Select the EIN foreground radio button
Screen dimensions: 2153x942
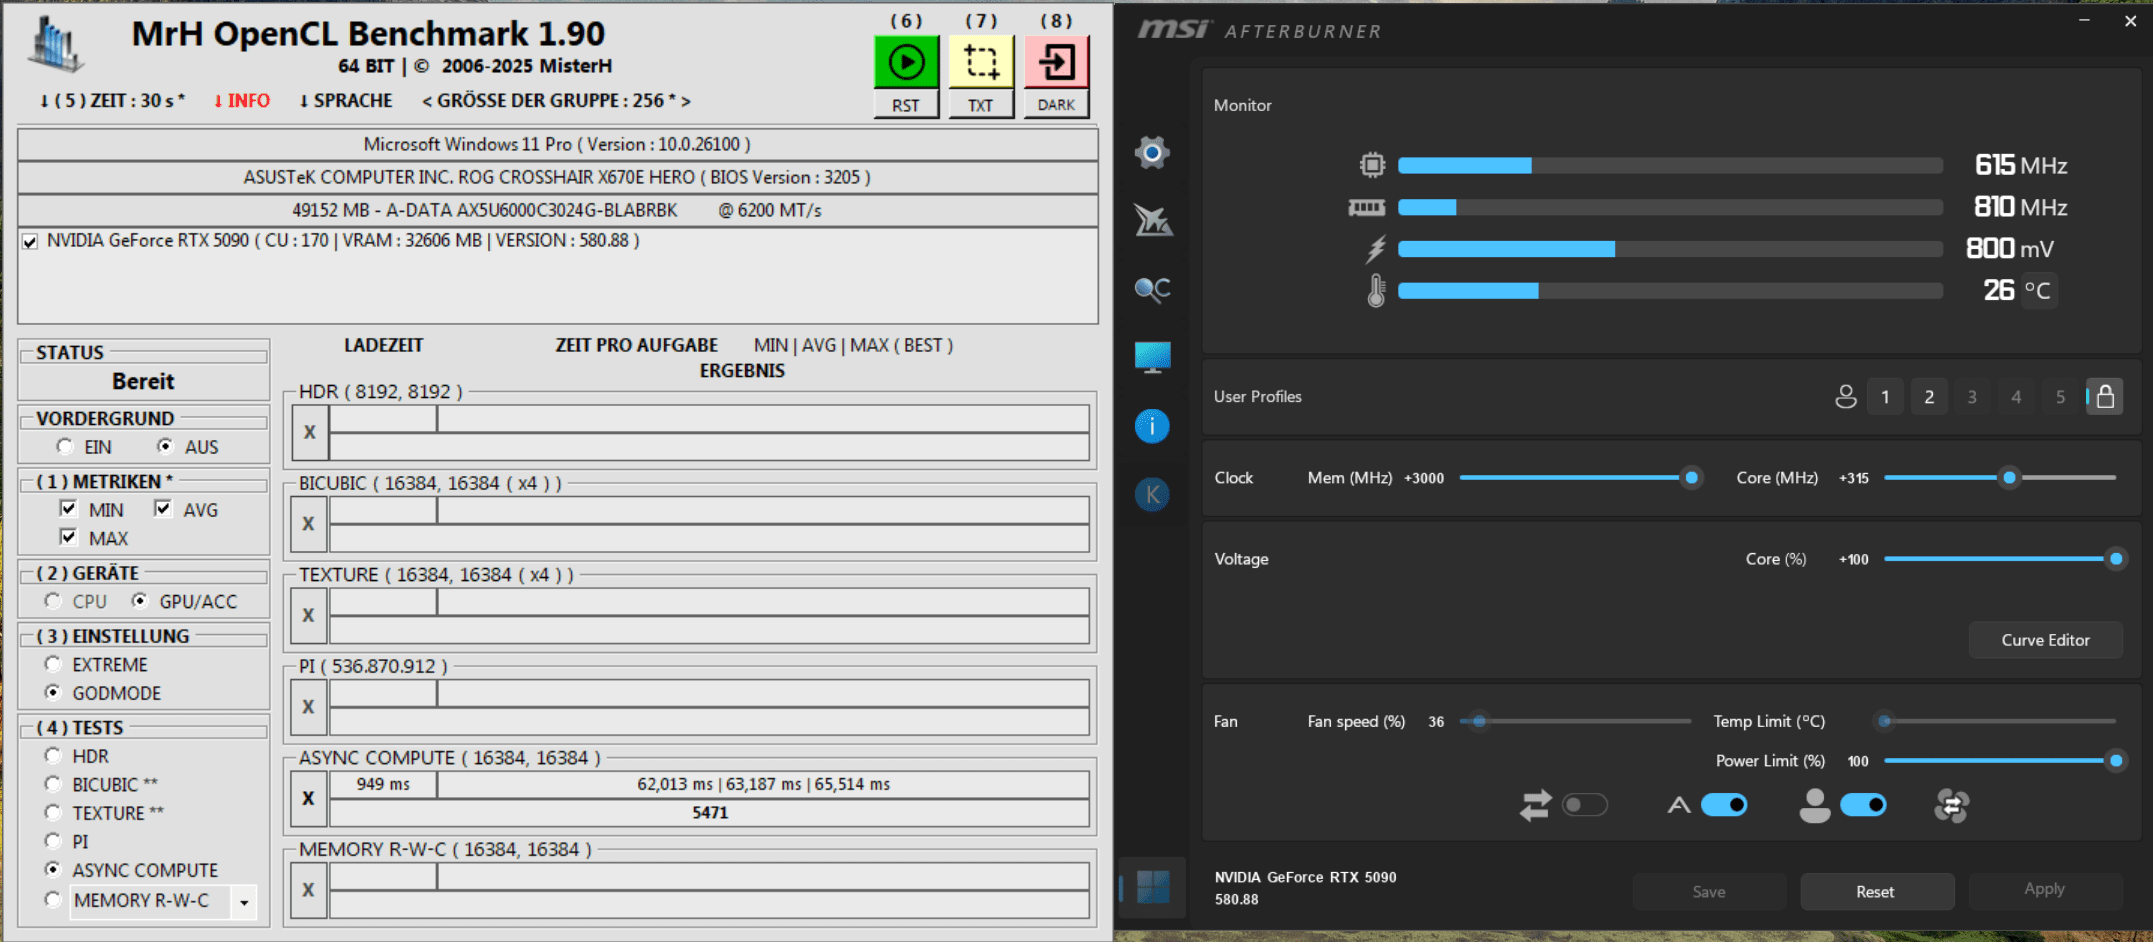65,446
